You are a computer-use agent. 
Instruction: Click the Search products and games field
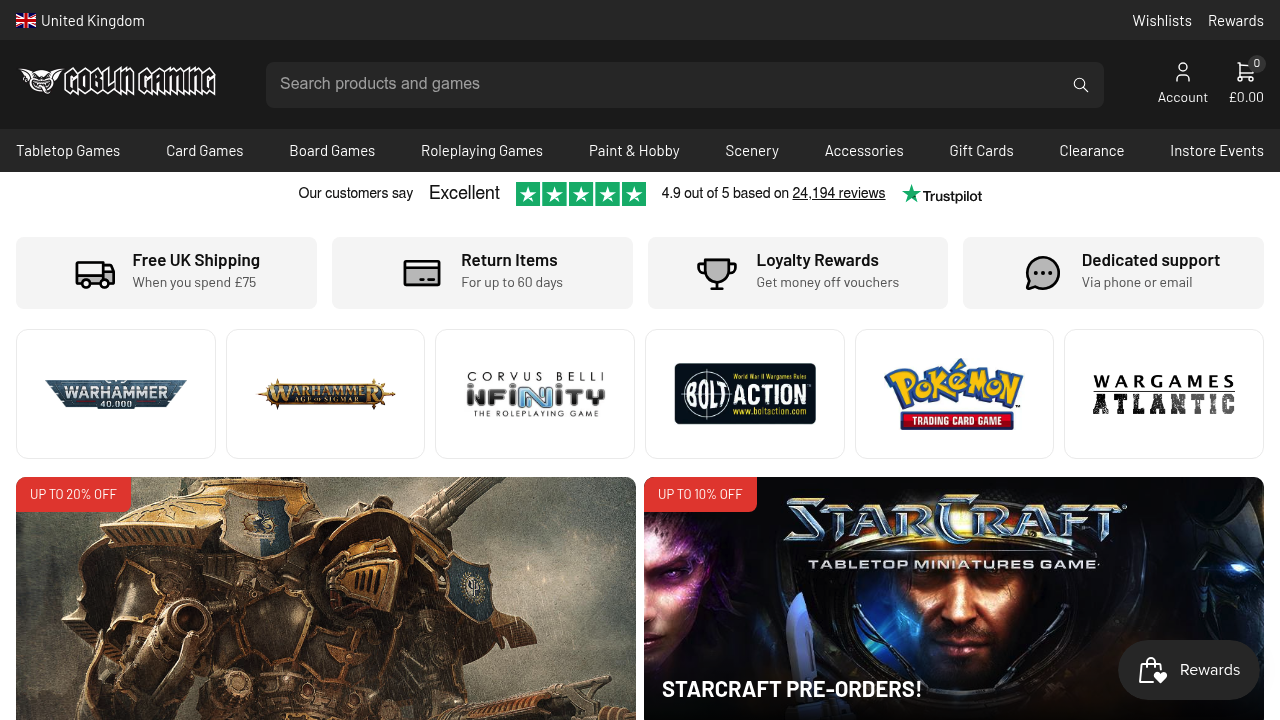point(685,85)
